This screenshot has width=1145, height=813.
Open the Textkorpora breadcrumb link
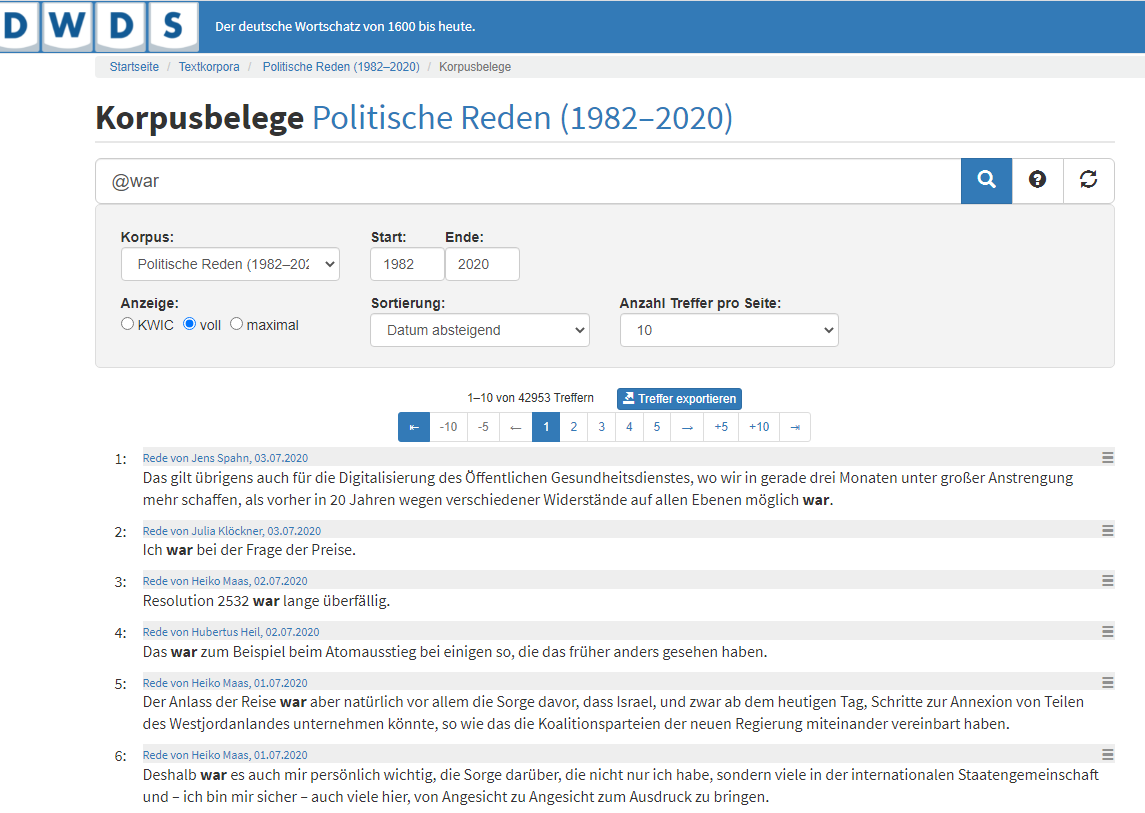click(x=209, y=67)
